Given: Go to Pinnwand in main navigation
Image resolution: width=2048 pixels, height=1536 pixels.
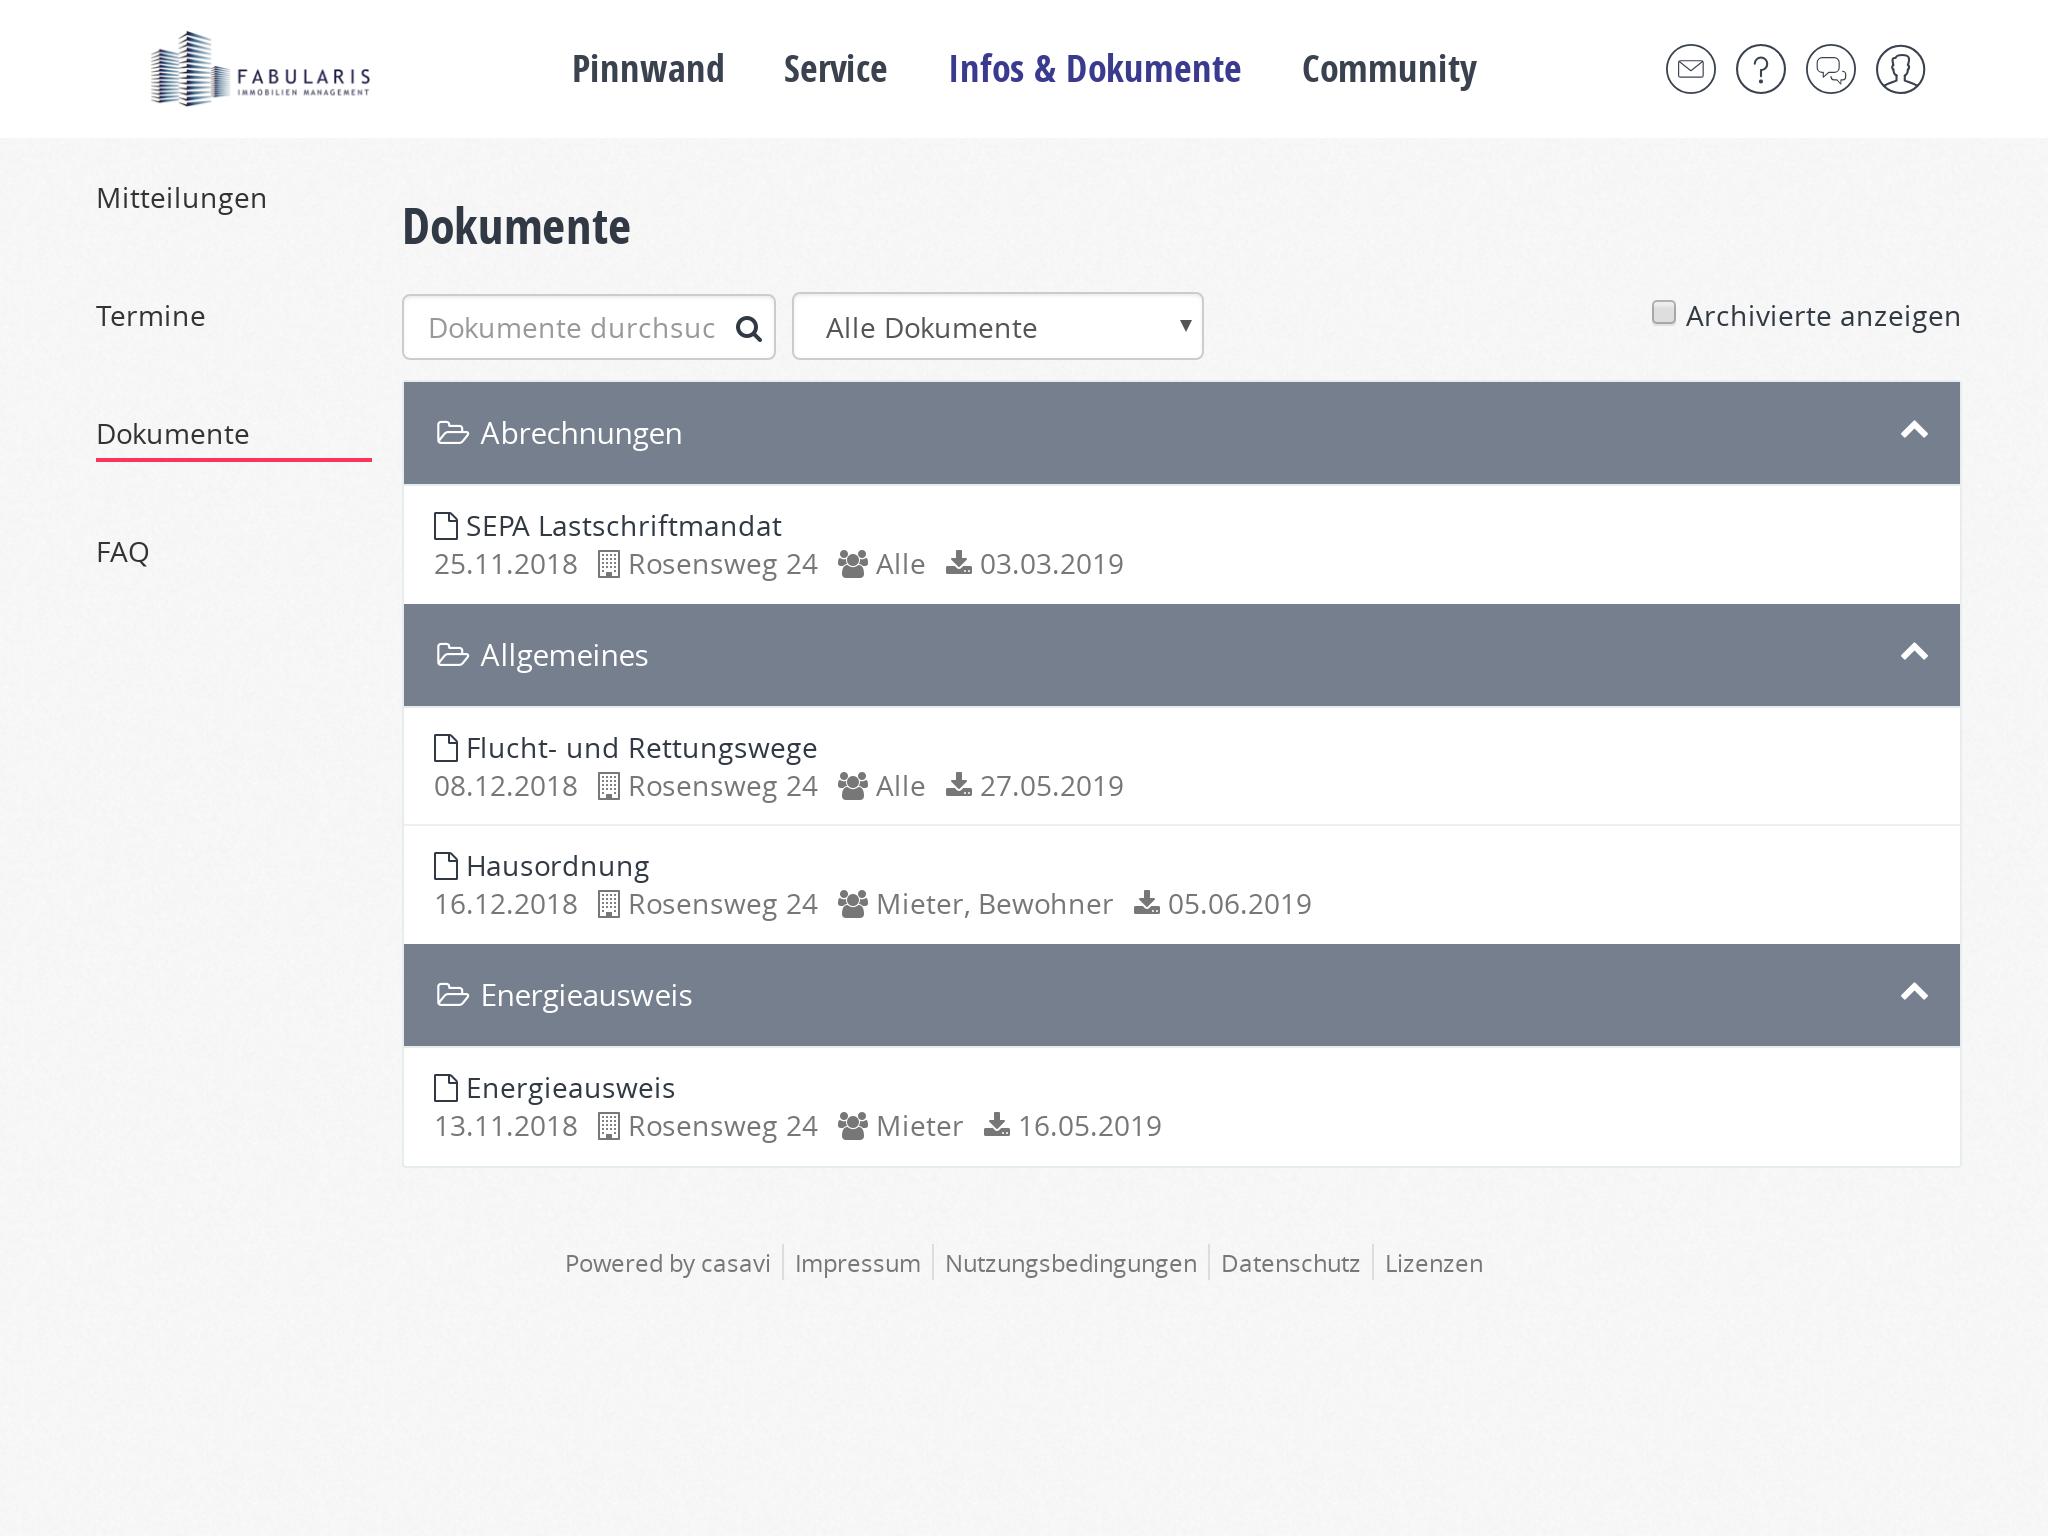Looking at the screenshot, I should click(x=648, y=69).
